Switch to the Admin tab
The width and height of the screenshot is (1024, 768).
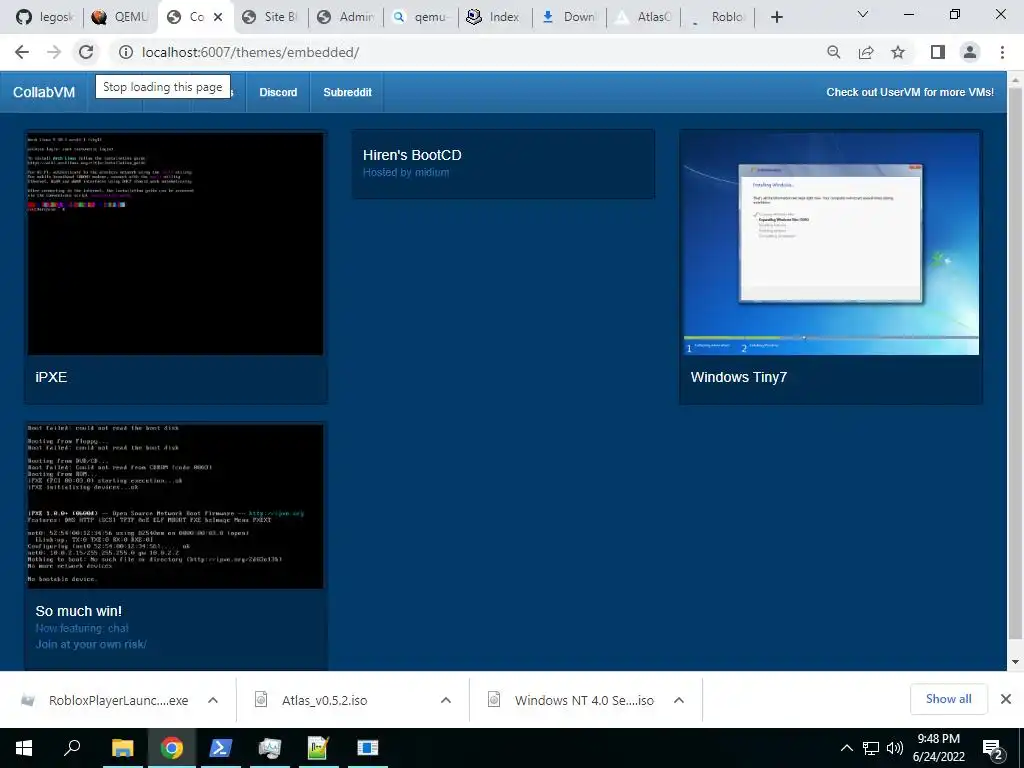(x=346, y=17)
